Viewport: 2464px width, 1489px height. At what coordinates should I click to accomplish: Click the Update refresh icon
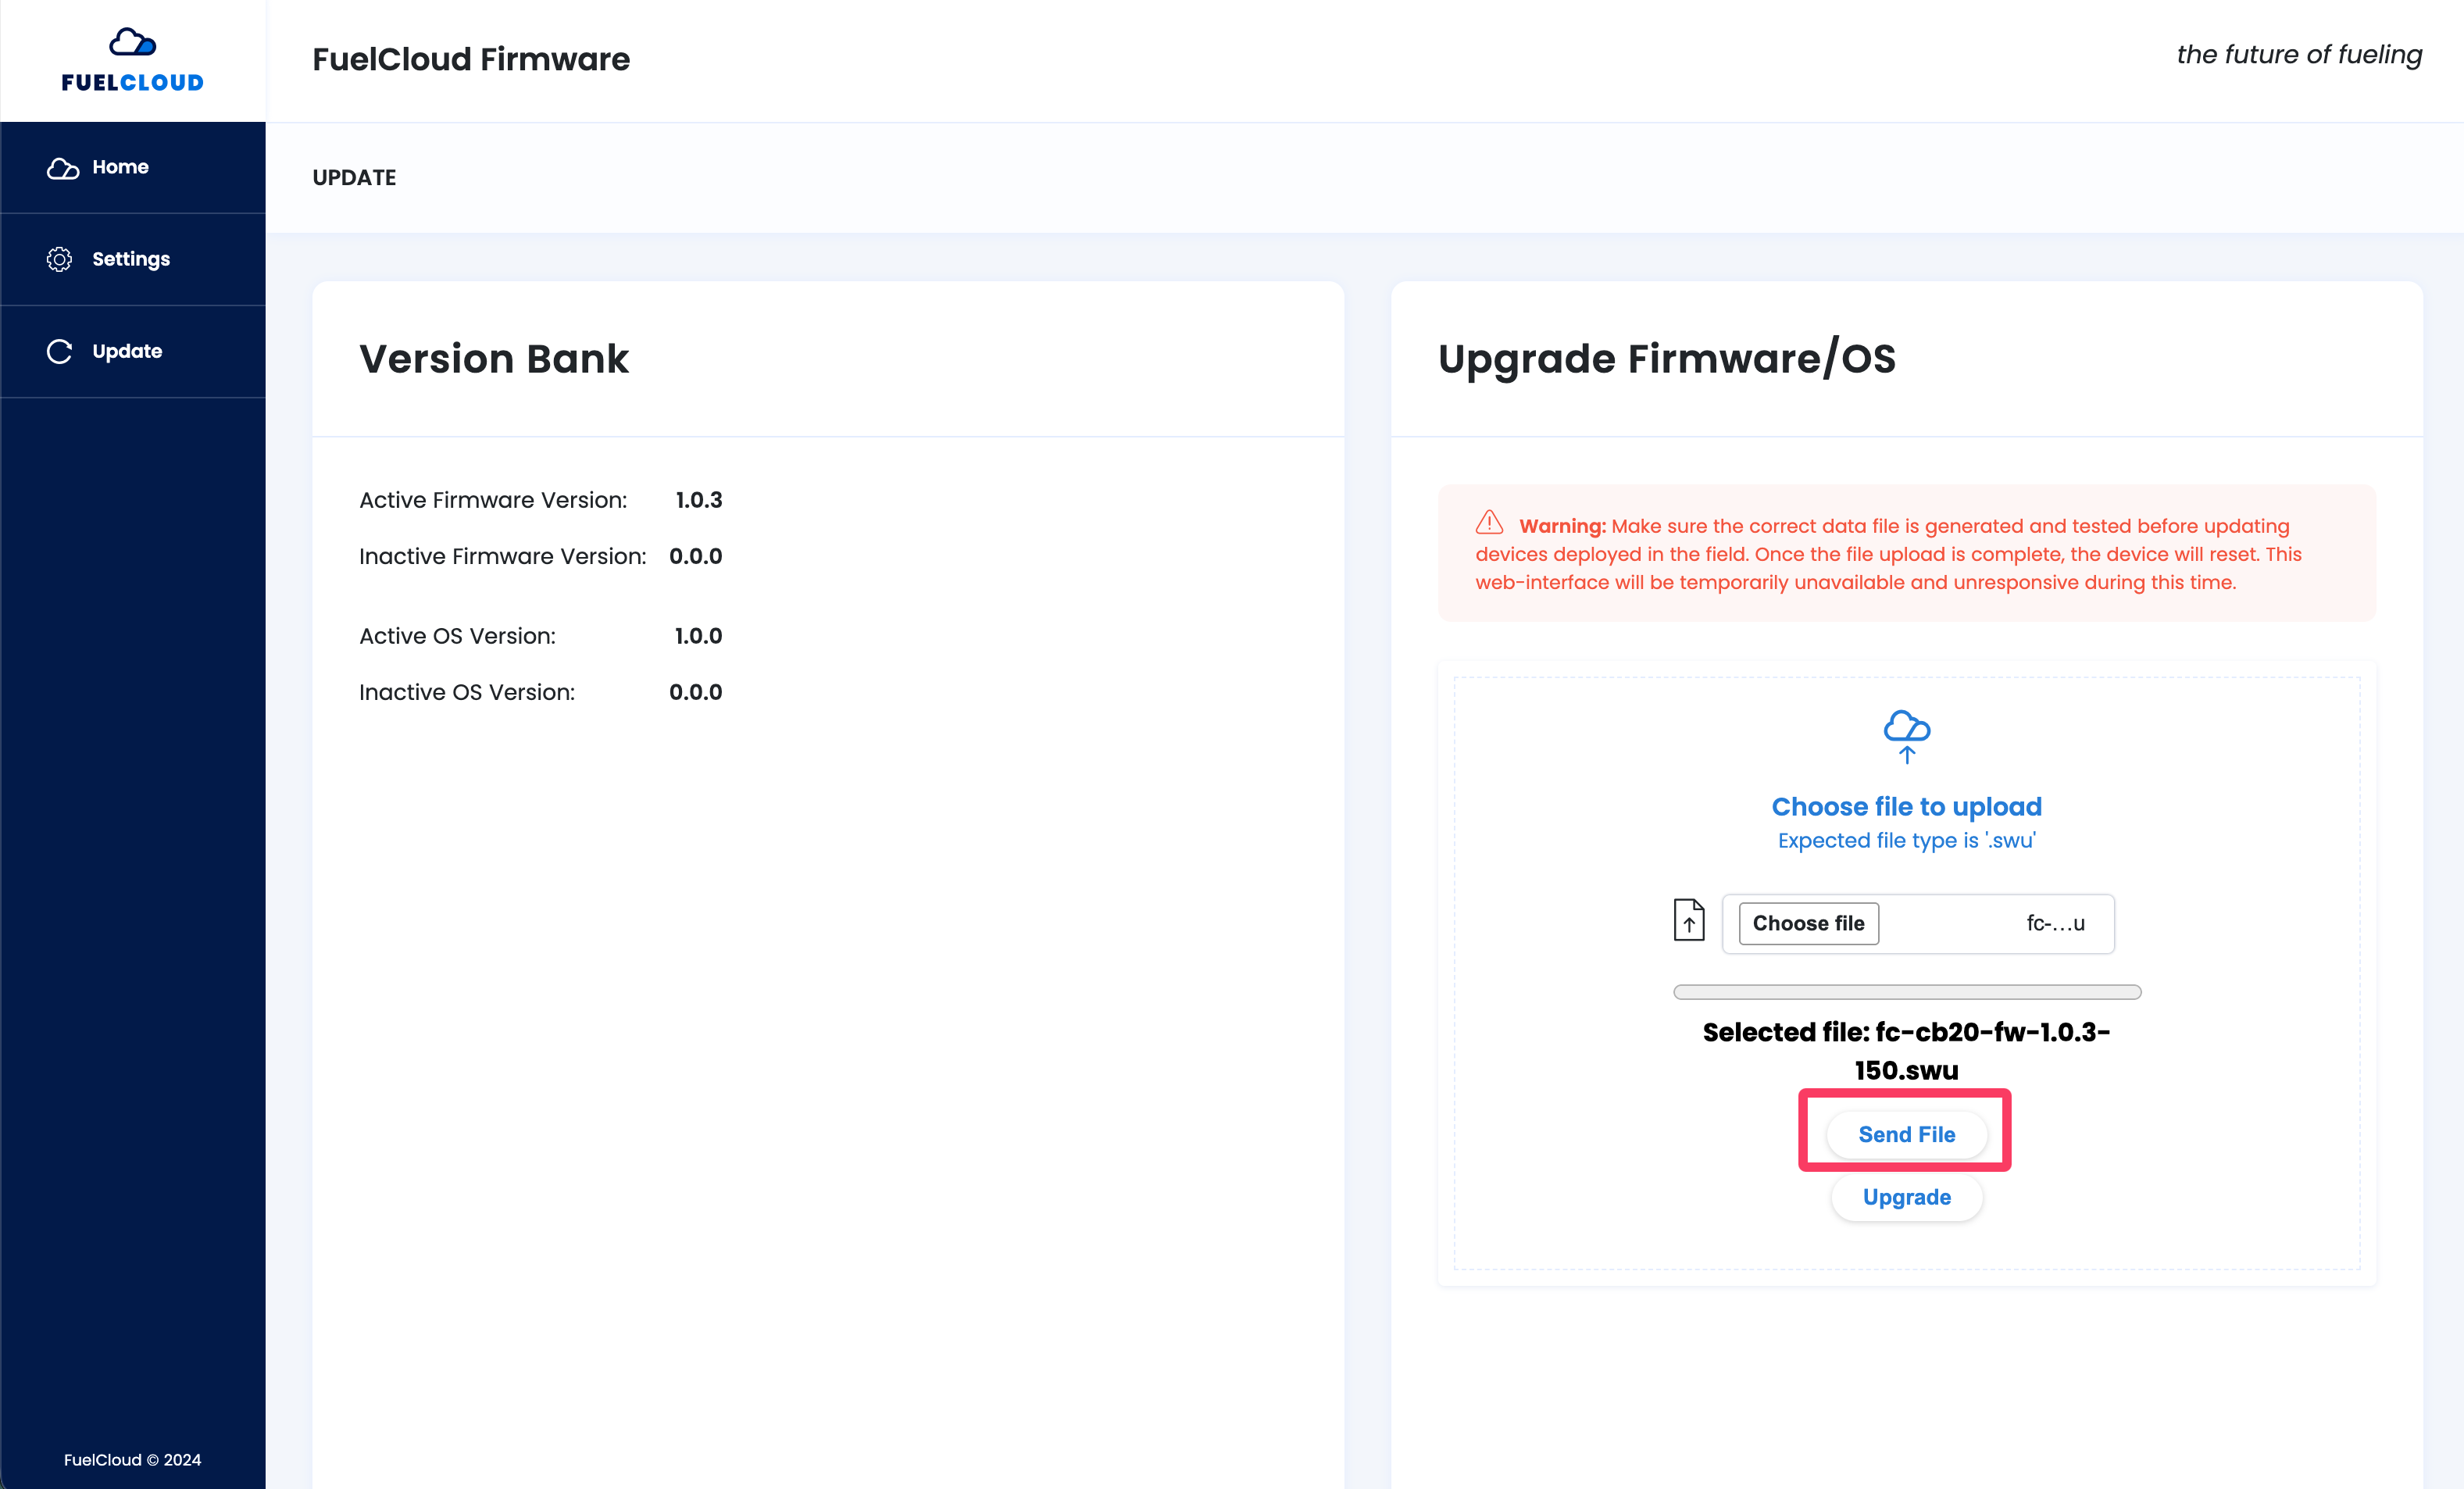(x=59, y=351)
